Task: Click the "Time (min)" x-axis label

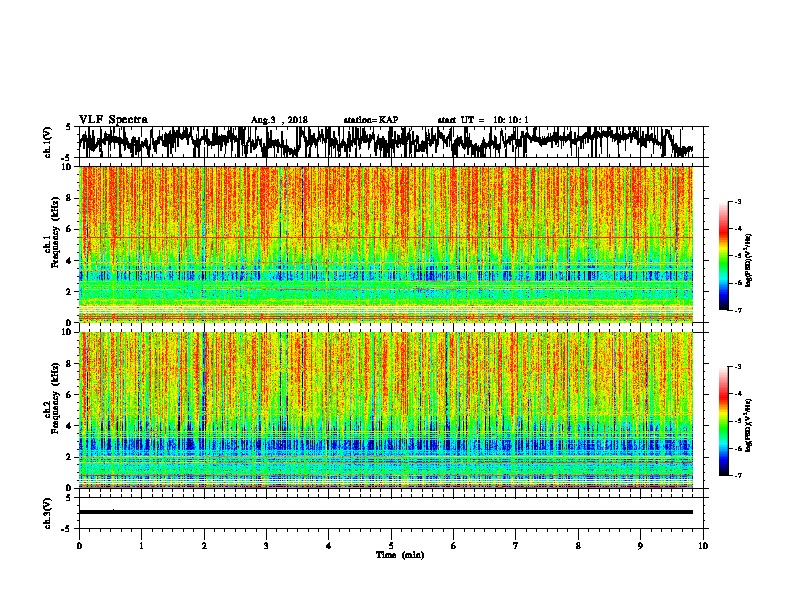Action: coord(400,555)
